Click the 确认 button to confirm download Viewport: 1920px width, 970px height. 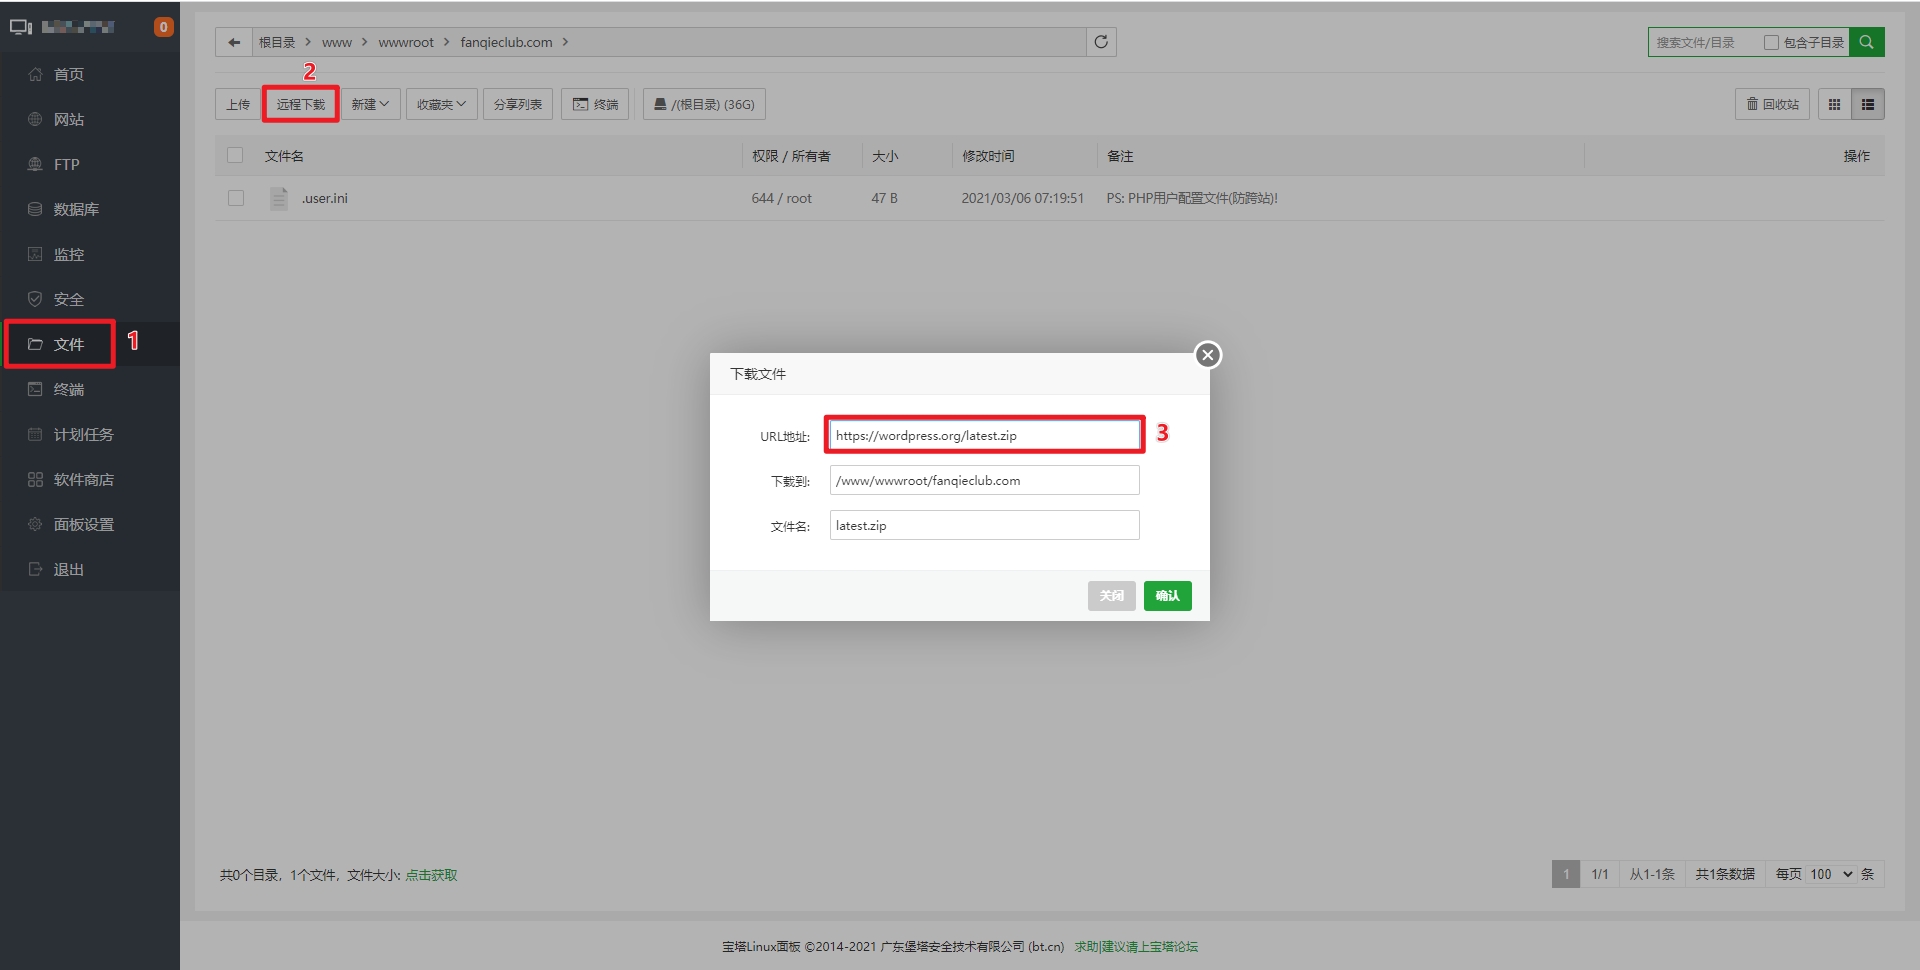pyautogui.click(x=1166, y=595)
